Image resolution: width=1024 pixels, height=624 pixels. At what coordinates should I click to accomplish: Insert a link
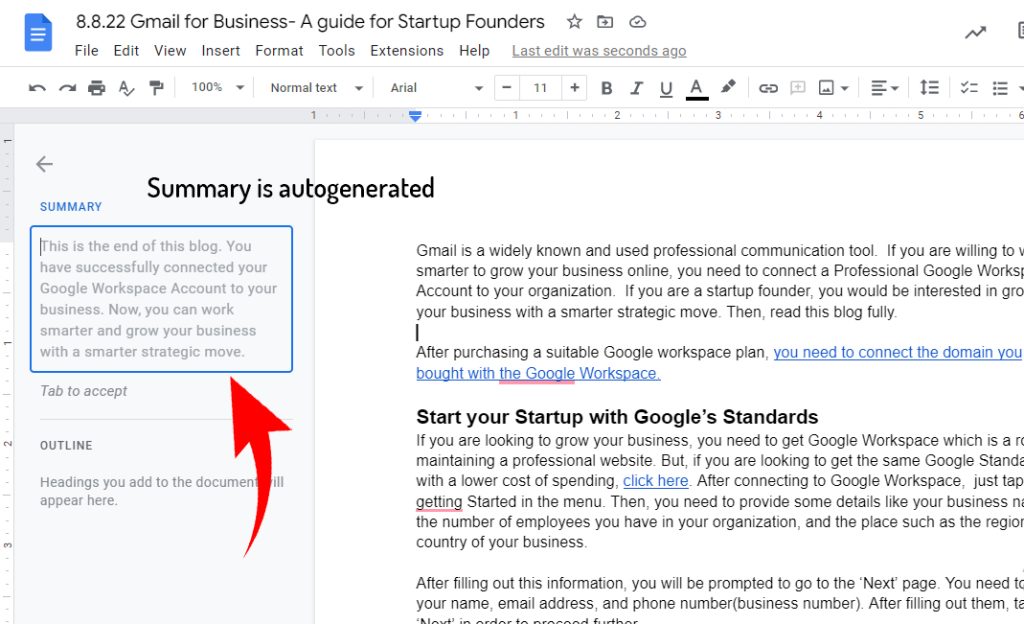[x=768, y=87]
